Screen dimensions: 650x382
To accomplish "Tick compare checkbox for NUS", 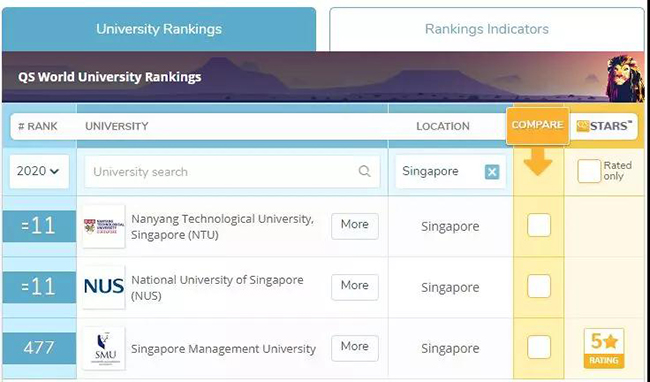I will pyautogui.click(x=538, y=286).
